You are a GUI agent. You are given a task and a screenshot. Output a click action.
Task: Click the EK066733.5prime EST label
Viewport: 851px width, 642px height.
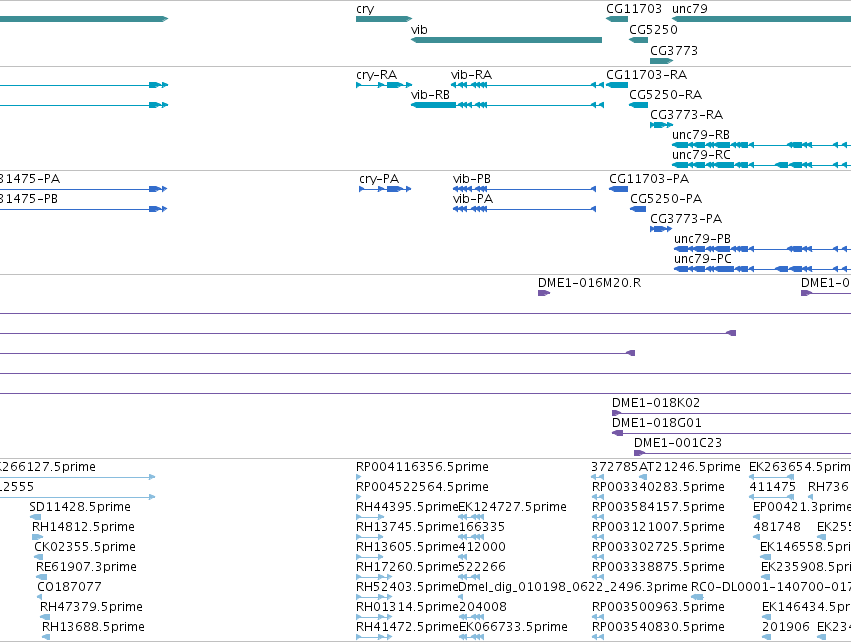click(513, 627)
